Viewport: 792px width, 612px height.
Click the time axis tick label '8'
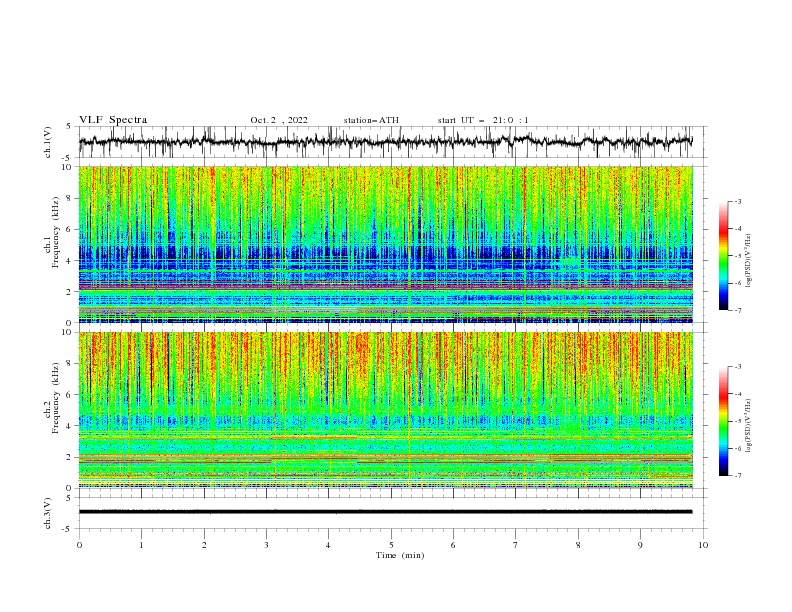point(578,545)
